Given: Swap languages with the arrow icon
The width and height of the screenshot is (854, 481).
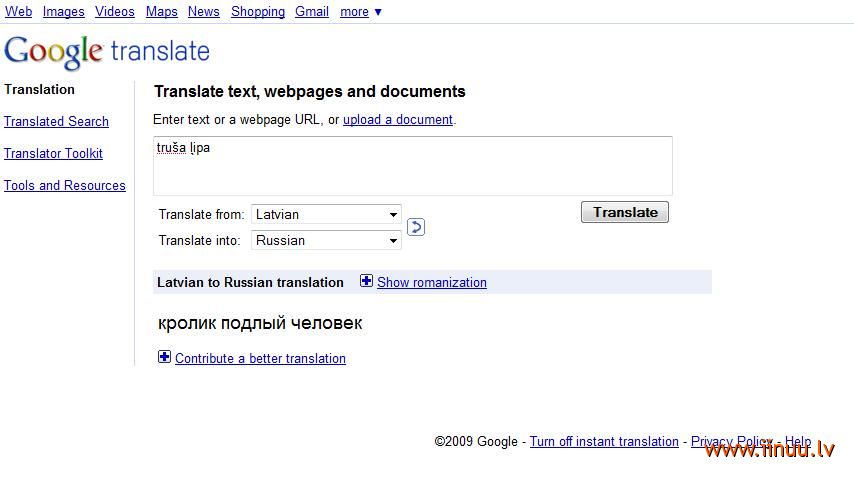Looking at the screenshot, I should point(416,227).
